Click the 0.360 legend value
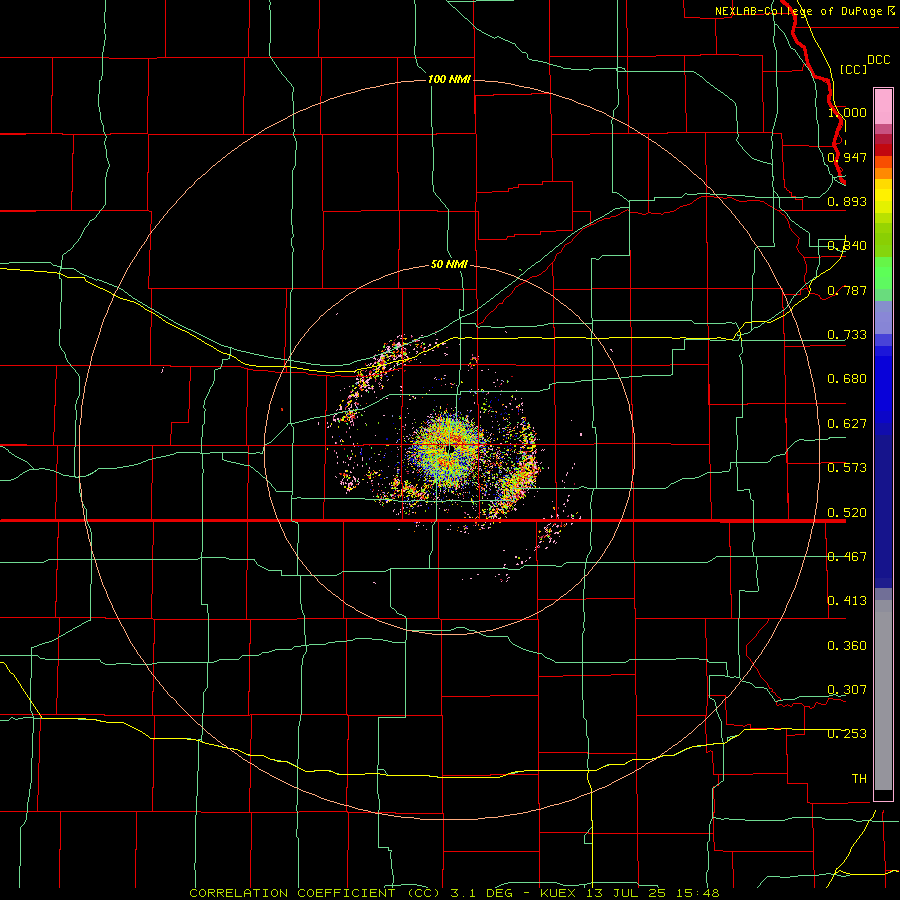 pos(847,646)
